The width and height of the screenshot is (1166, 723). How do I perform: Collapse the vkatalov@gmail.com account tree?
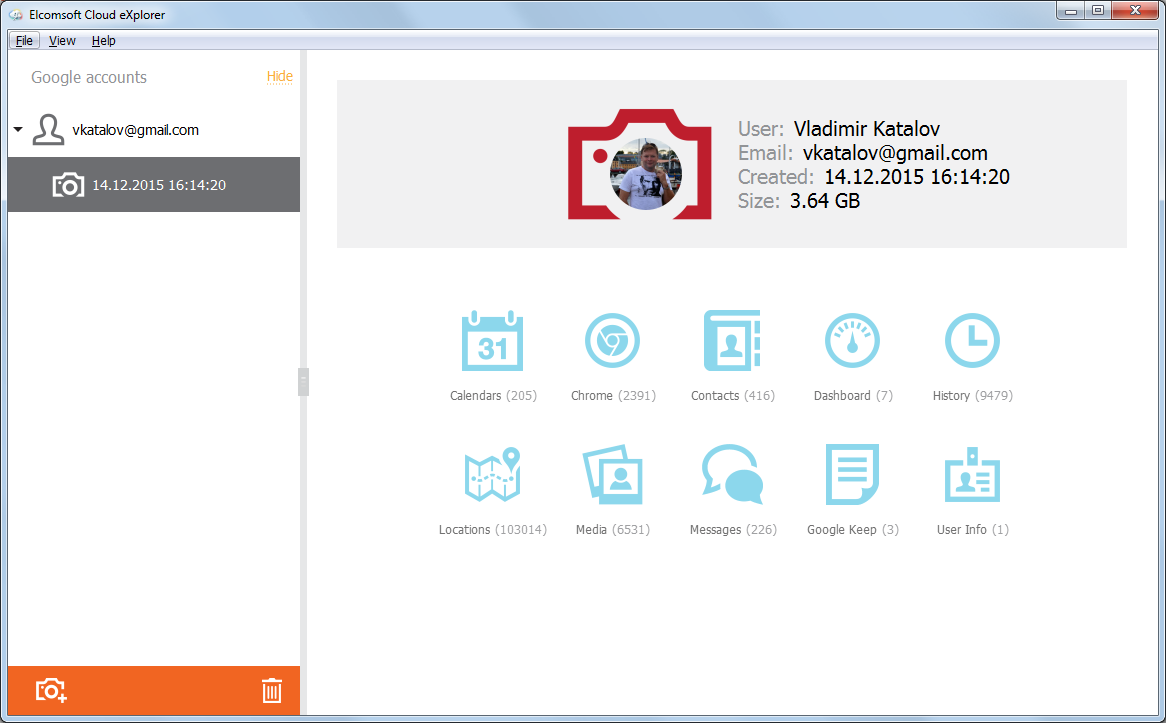[x=18, y=130]
